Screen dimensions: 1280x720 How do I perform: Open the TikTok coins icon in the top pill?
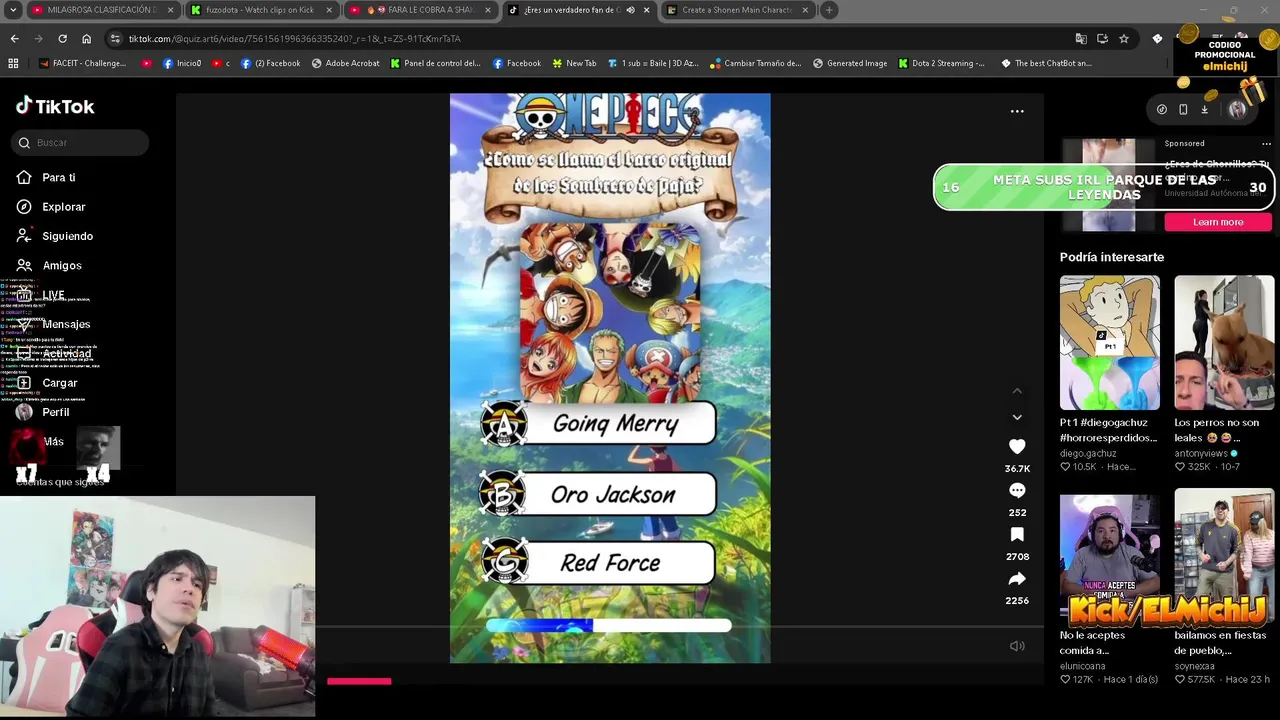[1161, 109]
